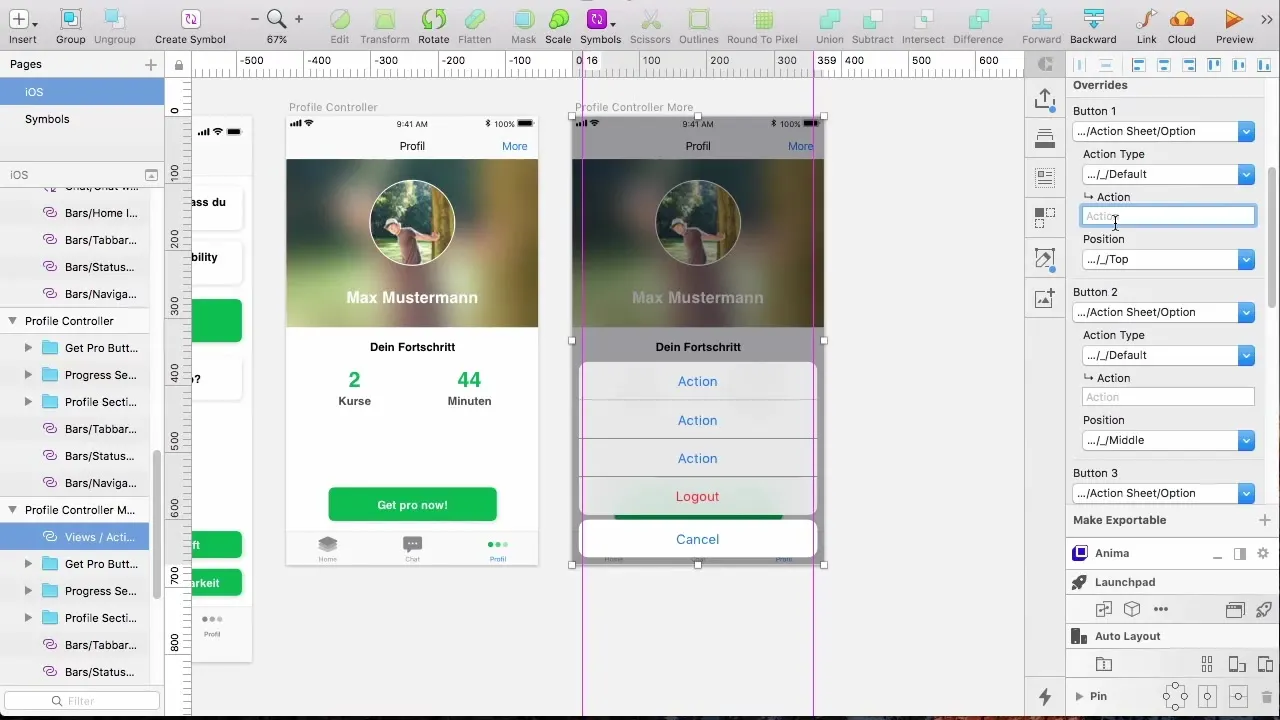Open Button 3 symbol override dropdown

(x=1164, y=493)
